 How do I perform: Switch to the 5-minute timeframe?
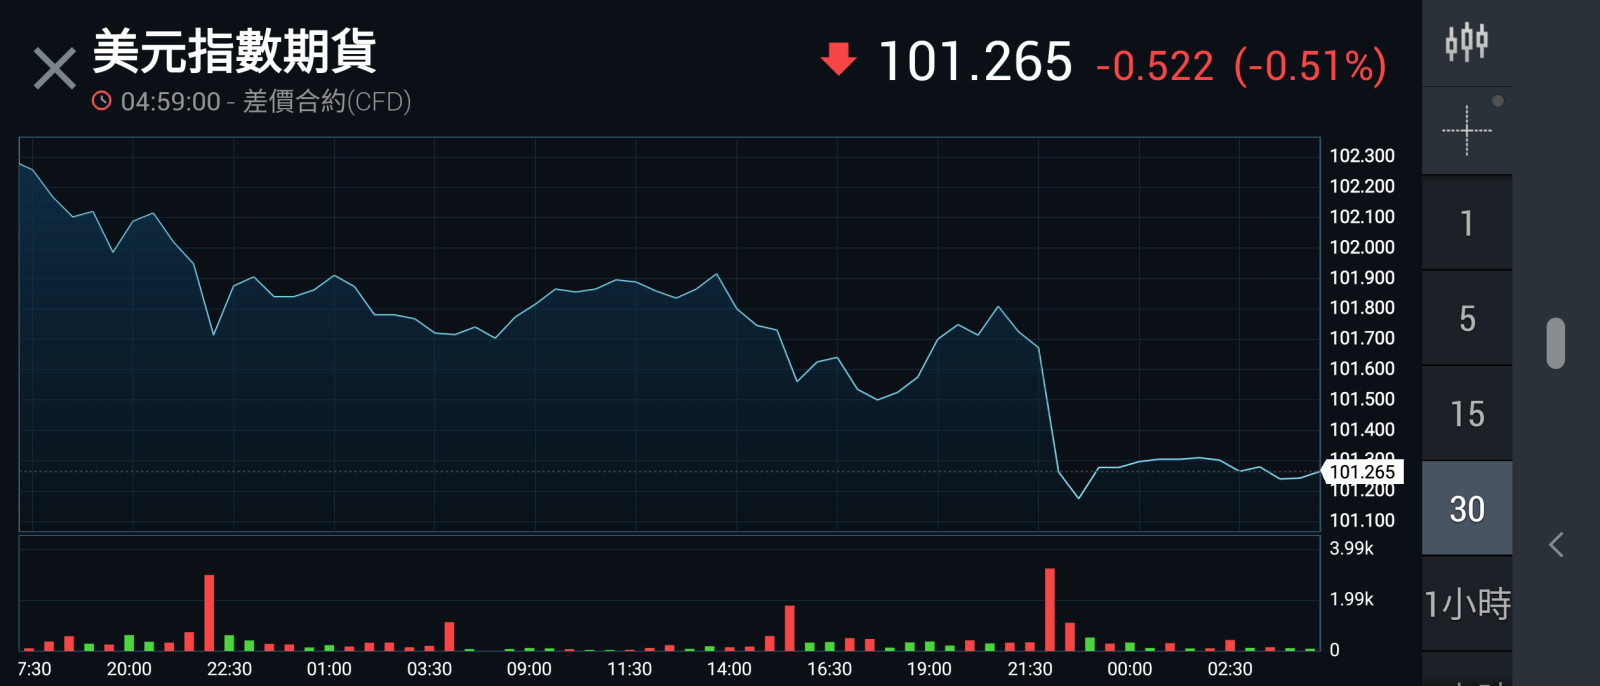tap(1466, 318)
